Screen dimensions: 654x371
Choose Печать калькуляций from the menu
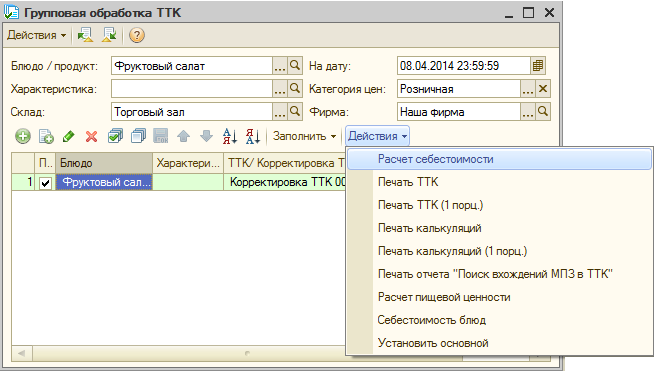point(430,228)
